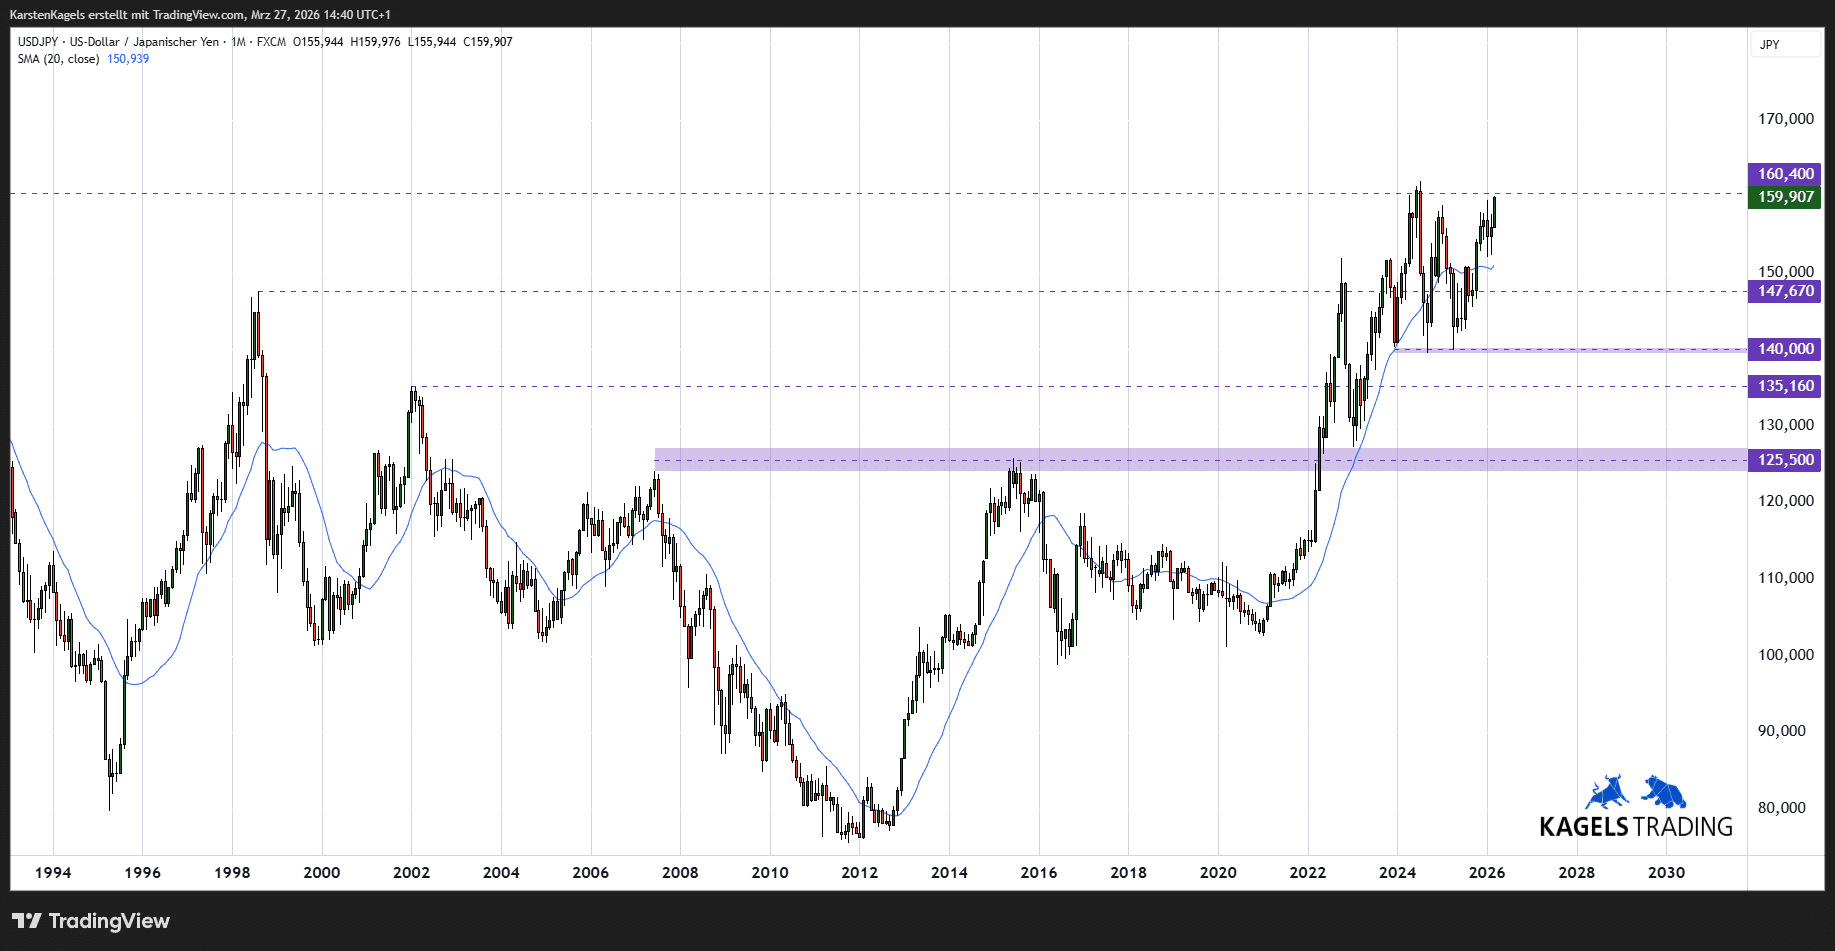
Task: Click the 2012 label on time axis
Action: (859, 873)
